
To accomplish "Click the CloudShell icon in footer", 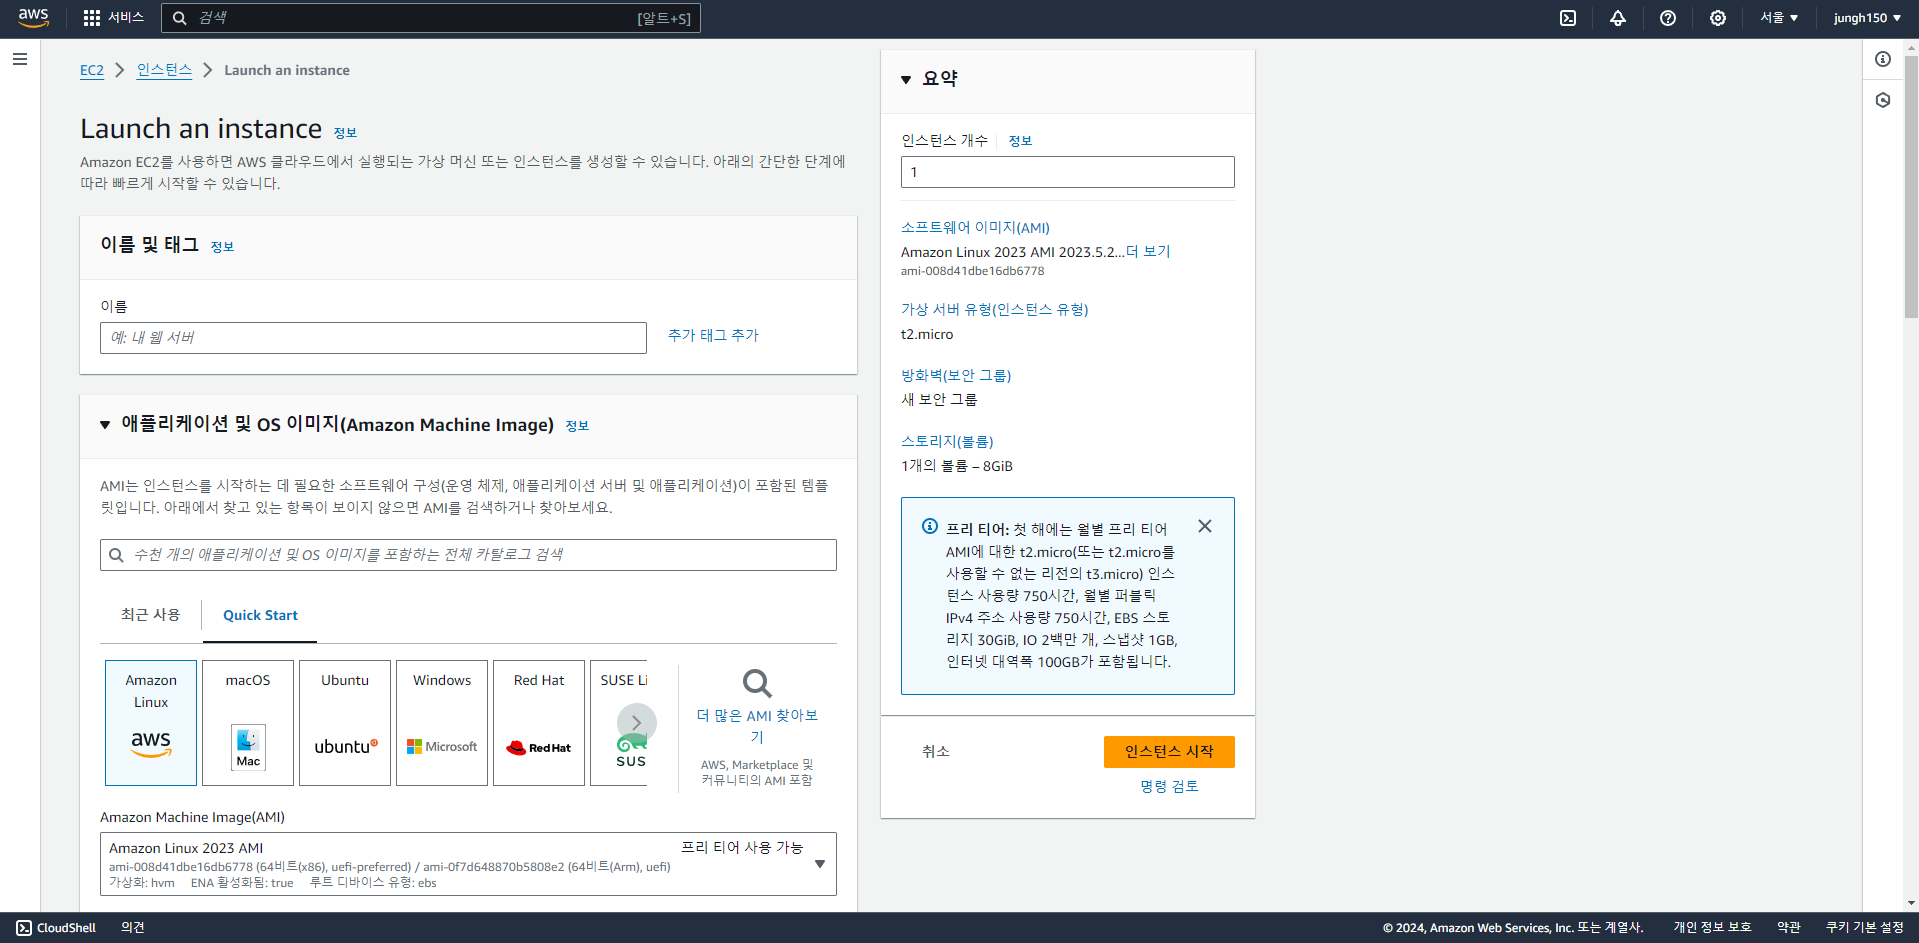I will (24, 928).
